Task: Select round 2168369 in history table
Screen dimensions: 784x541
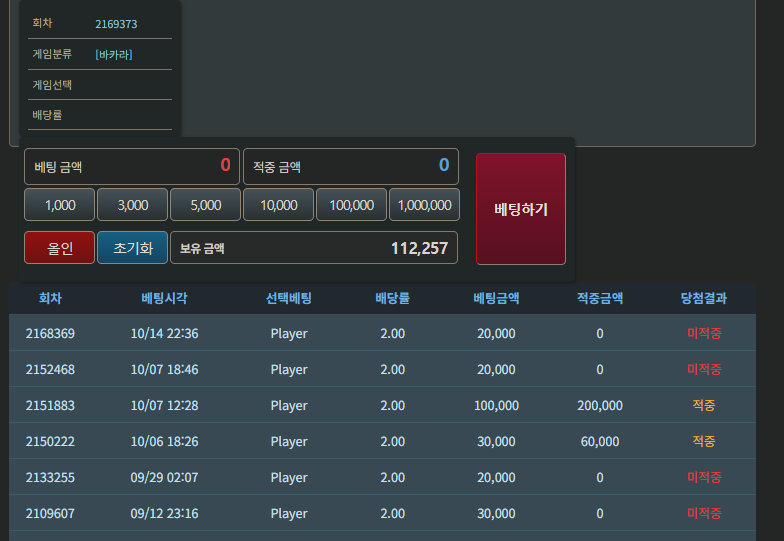Action: [50, 334]
